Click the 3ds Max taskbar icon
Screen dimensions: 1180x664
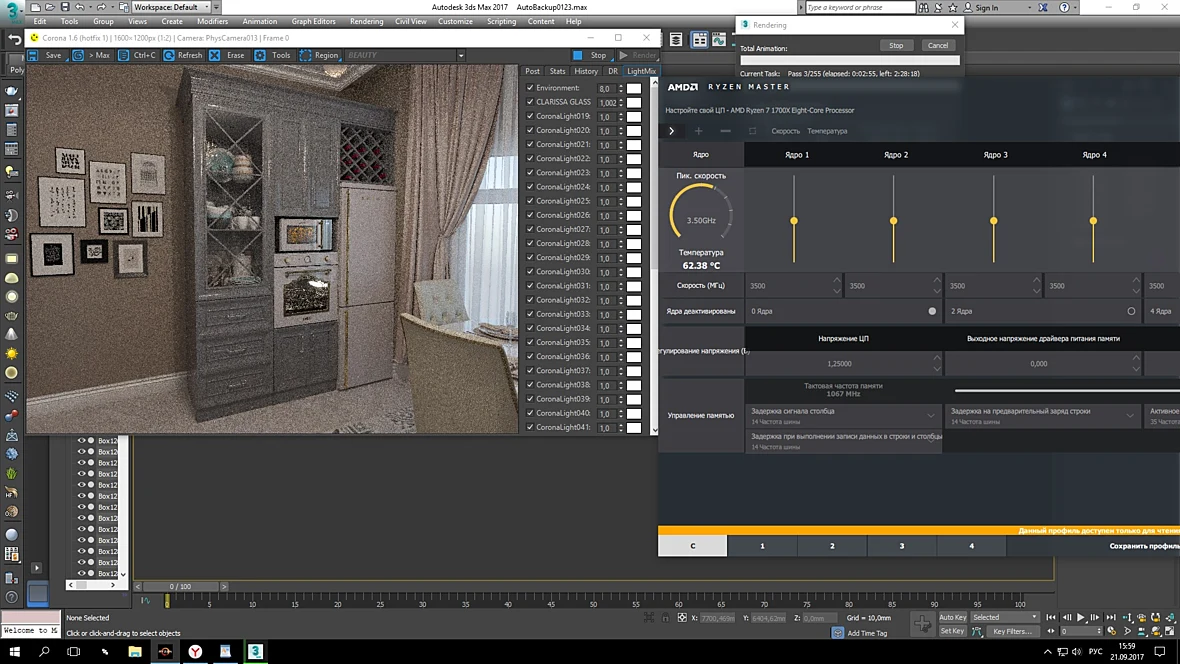coord(255,651)
